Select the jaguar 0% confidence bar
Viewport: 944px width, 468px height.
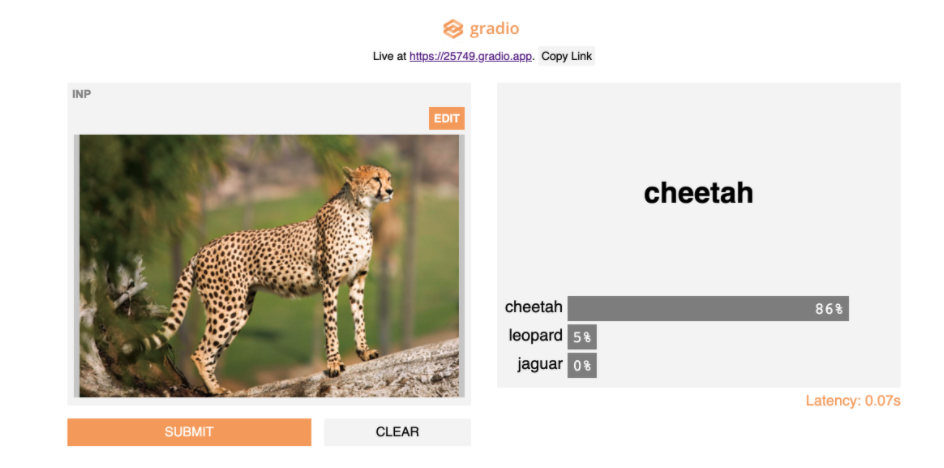[x=582, y=365]
